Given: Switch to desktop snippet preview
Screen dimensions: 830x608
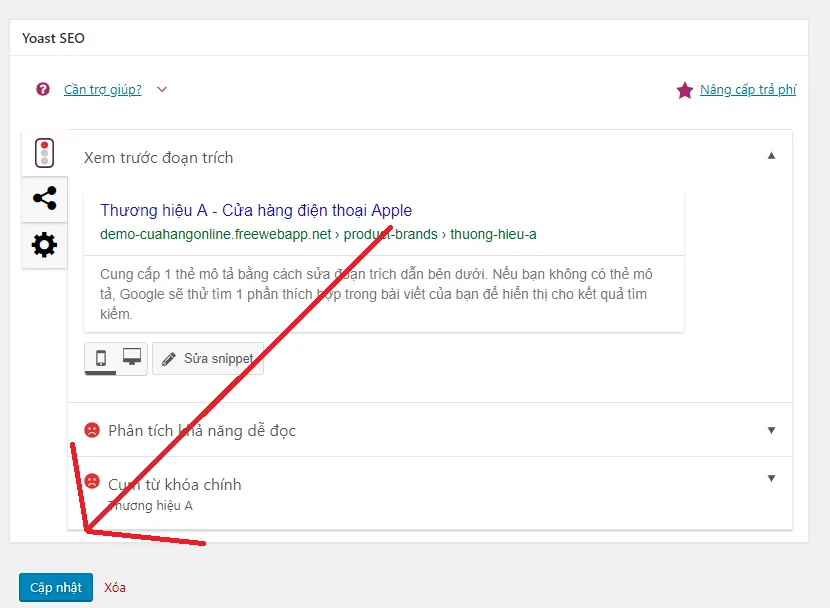Looking at the screenshot, I should [132, 357].
